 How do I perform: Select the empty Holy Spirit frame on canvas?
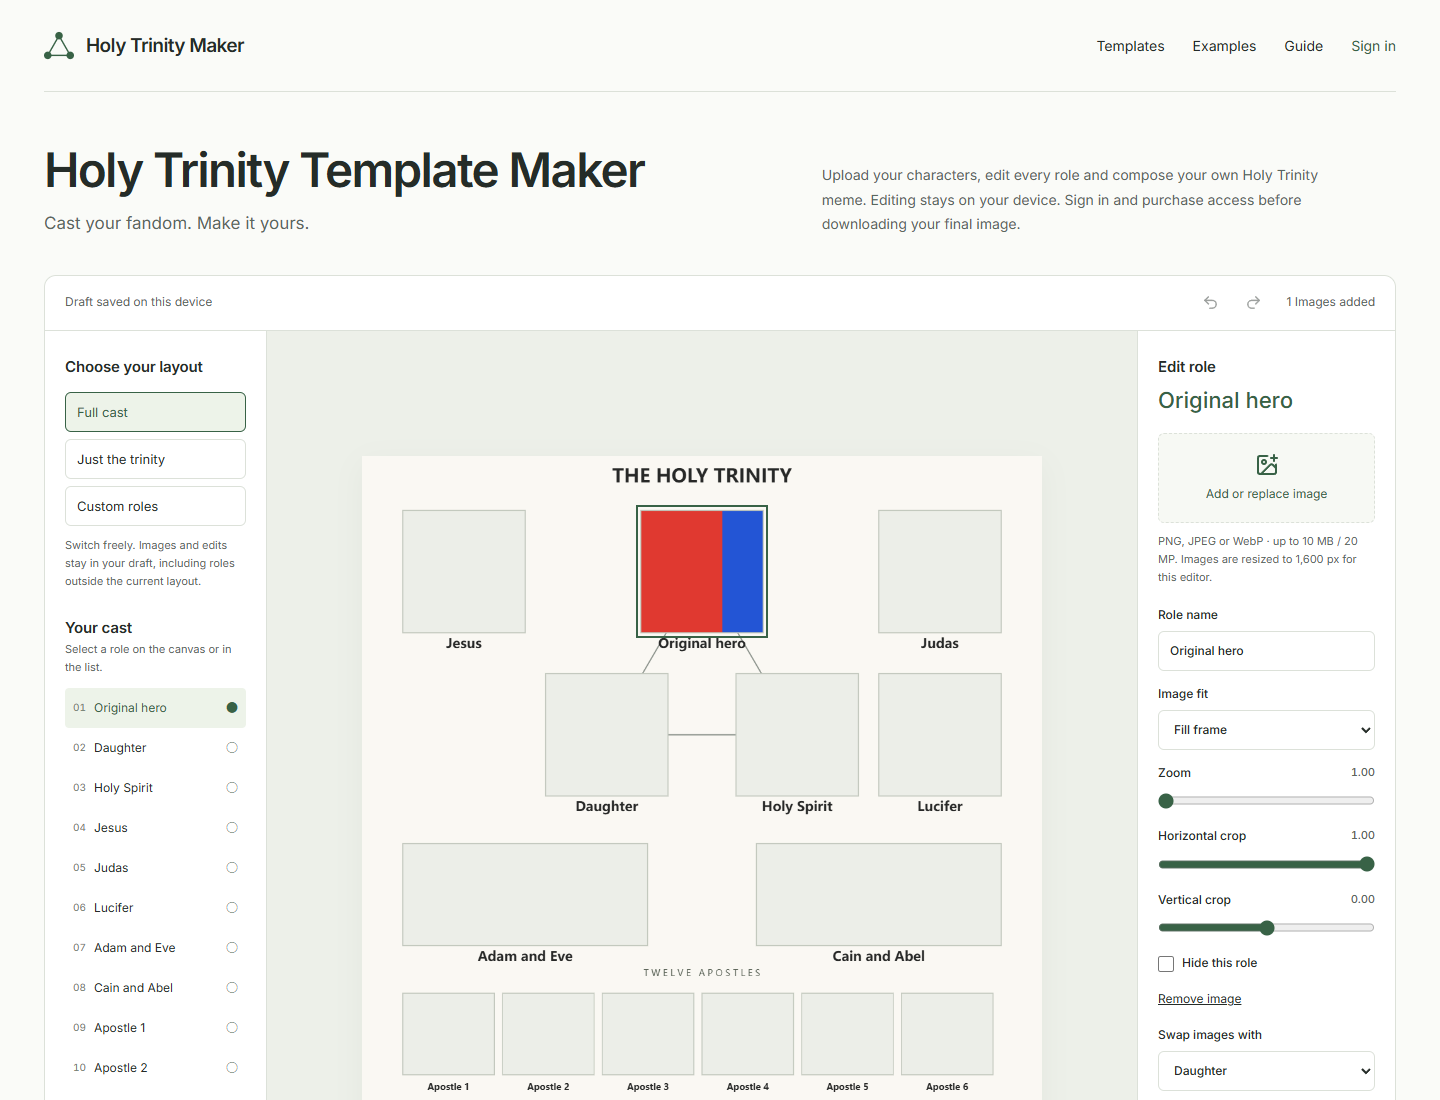coord(797,735)
